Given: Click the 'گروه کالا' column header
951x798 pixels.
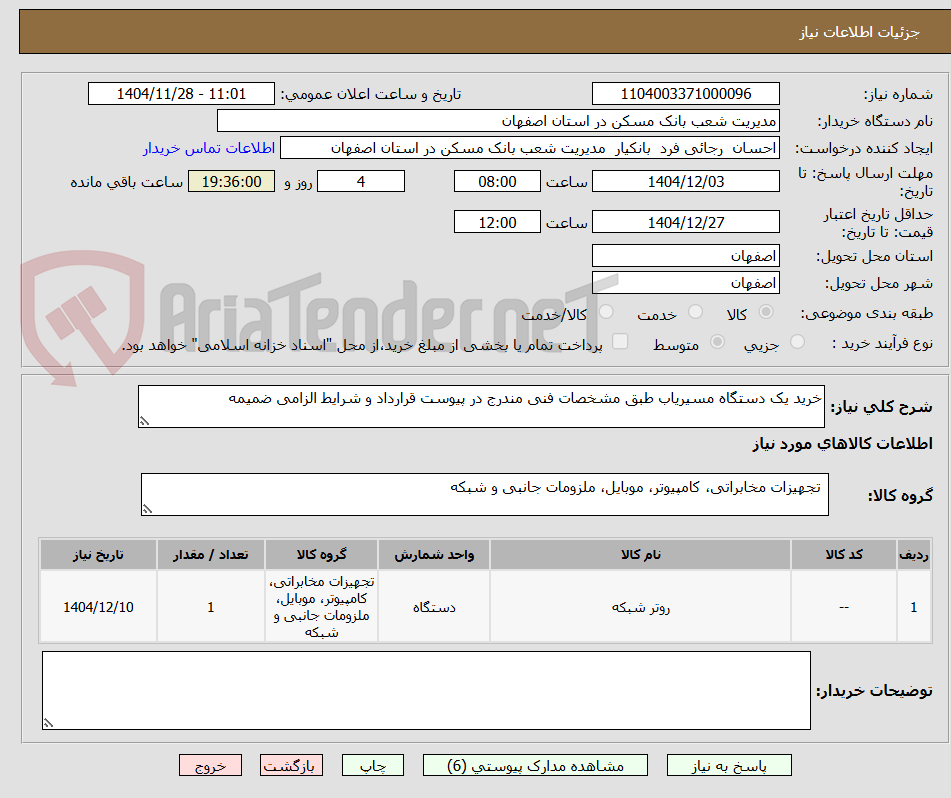Looking at the screenshot, I should [321, 554].
